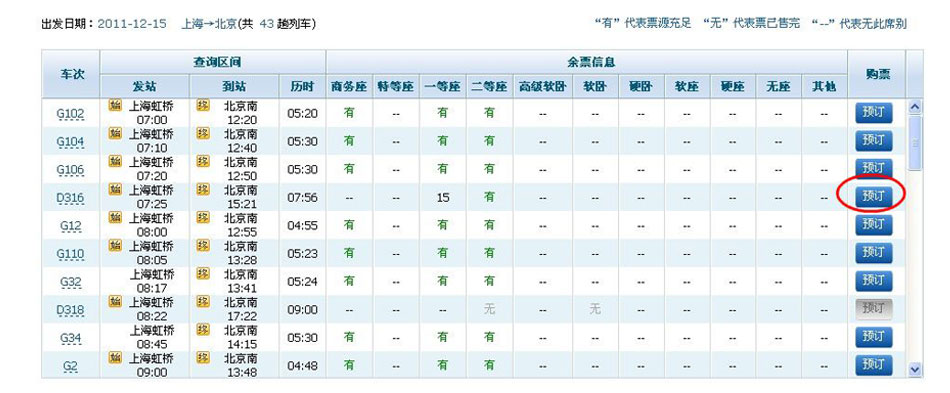
Task: Click the 15 first-class seats cell for D316
Action: click(x=443, y=197)
